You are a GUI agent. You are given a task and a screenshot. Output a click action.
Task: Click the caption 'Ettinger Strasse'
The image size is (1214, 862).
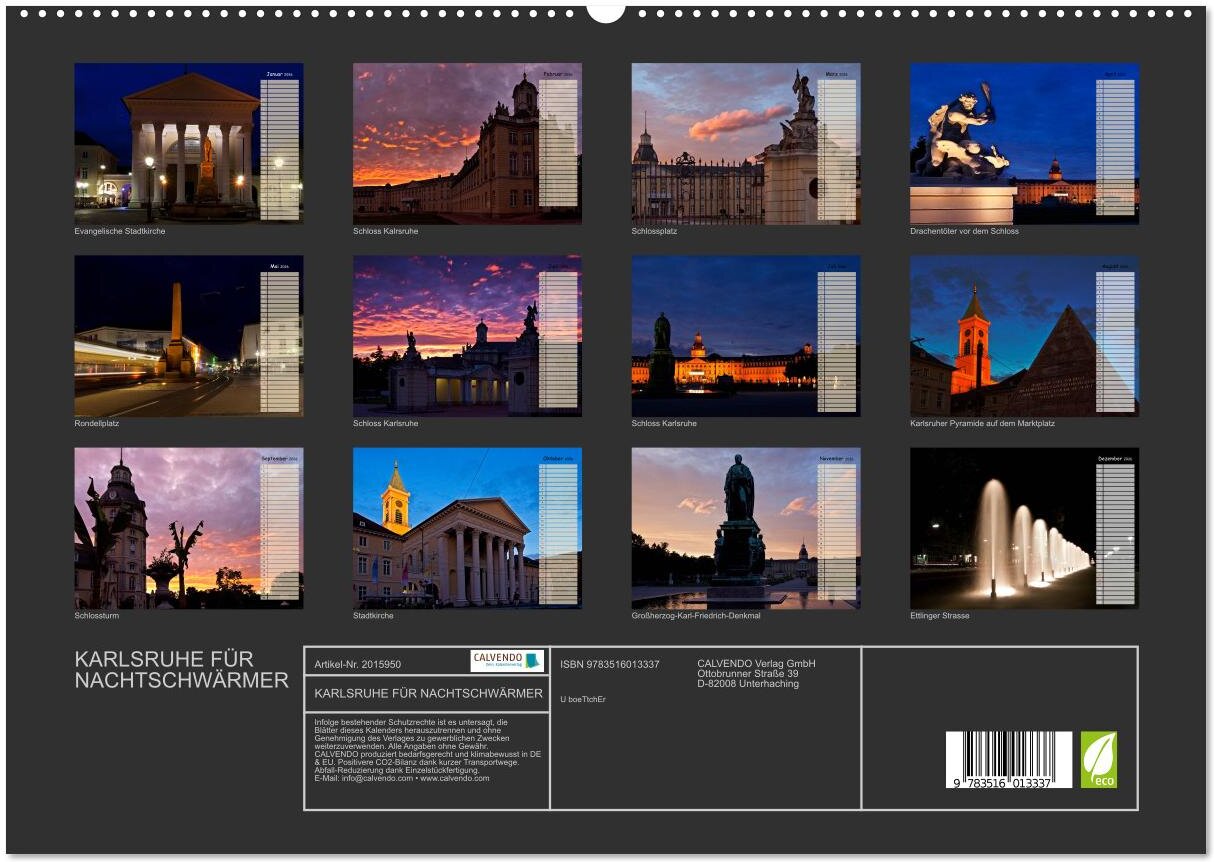tap(940, 615)
